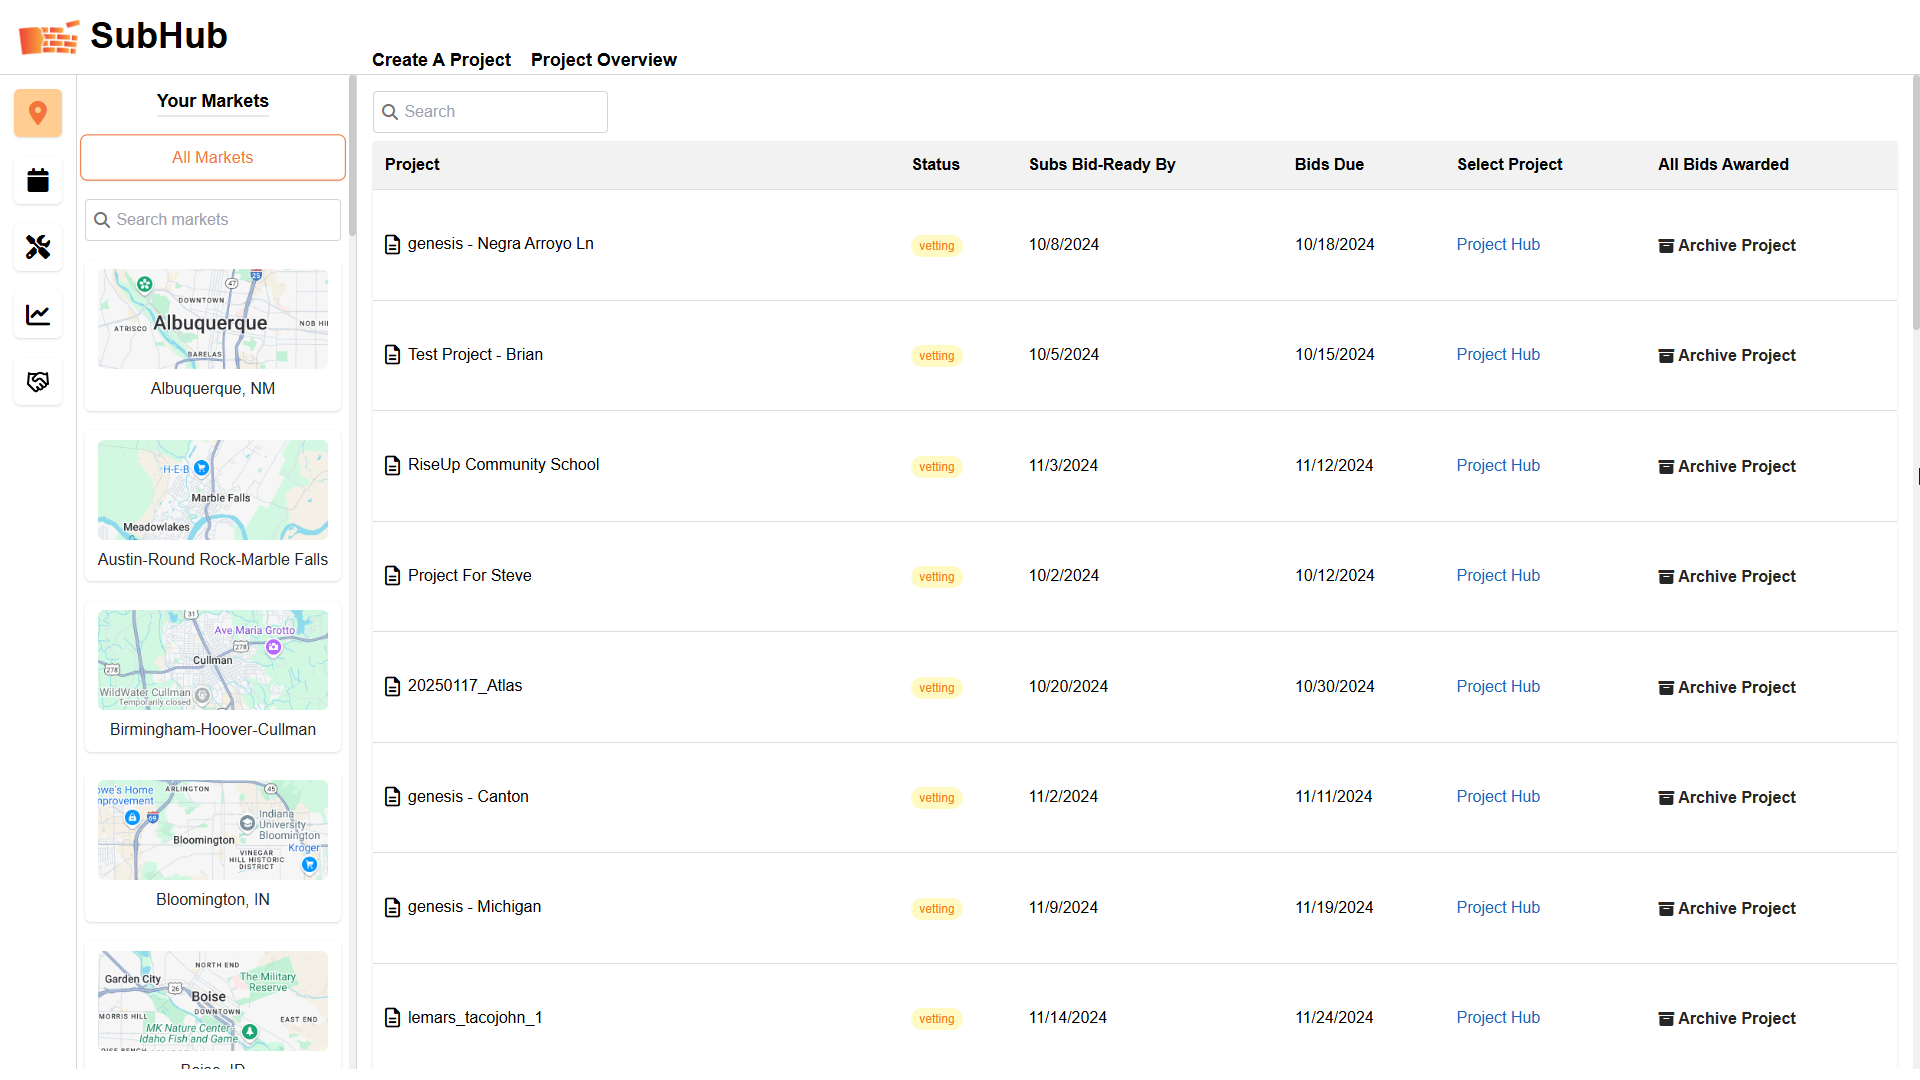Click bids due date 10/18/2024
1920x1080 pixels.
pyautogui.click(x=1335, y=245)
